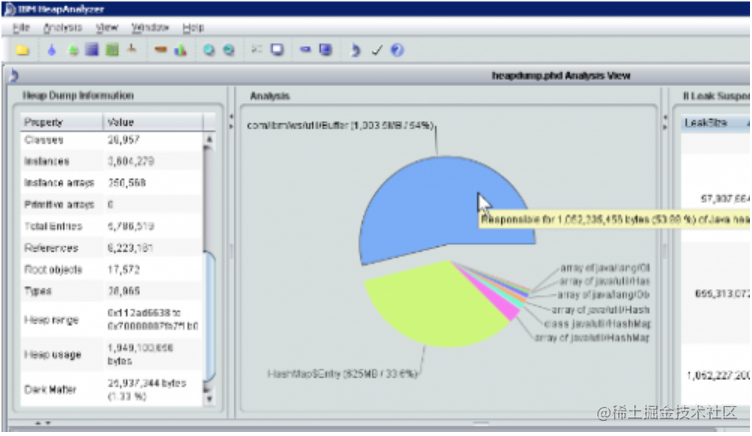This screenshot has width=752, height=436.
Task: Click the colored bar chart toolbar icon
Action: 180,50
